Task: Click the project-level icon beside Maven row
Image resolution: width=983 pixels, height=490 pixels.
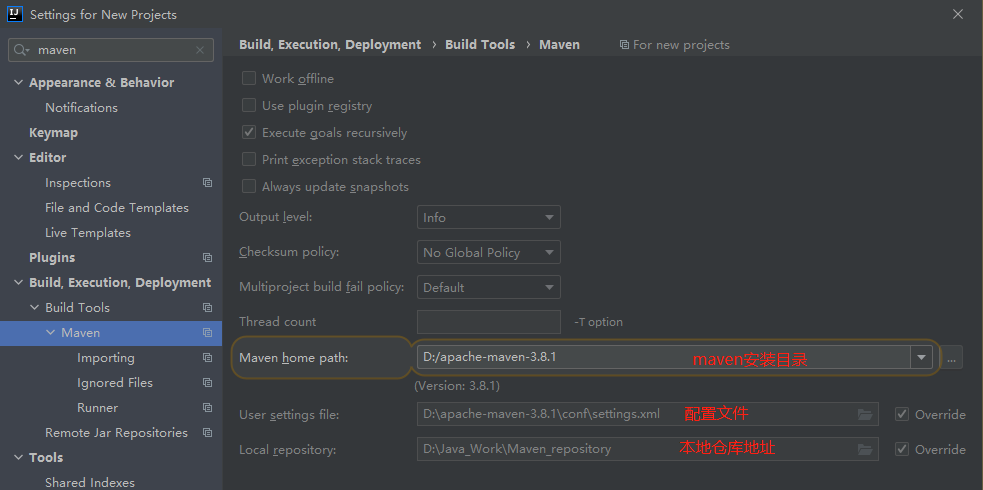Action: point(208,333)
